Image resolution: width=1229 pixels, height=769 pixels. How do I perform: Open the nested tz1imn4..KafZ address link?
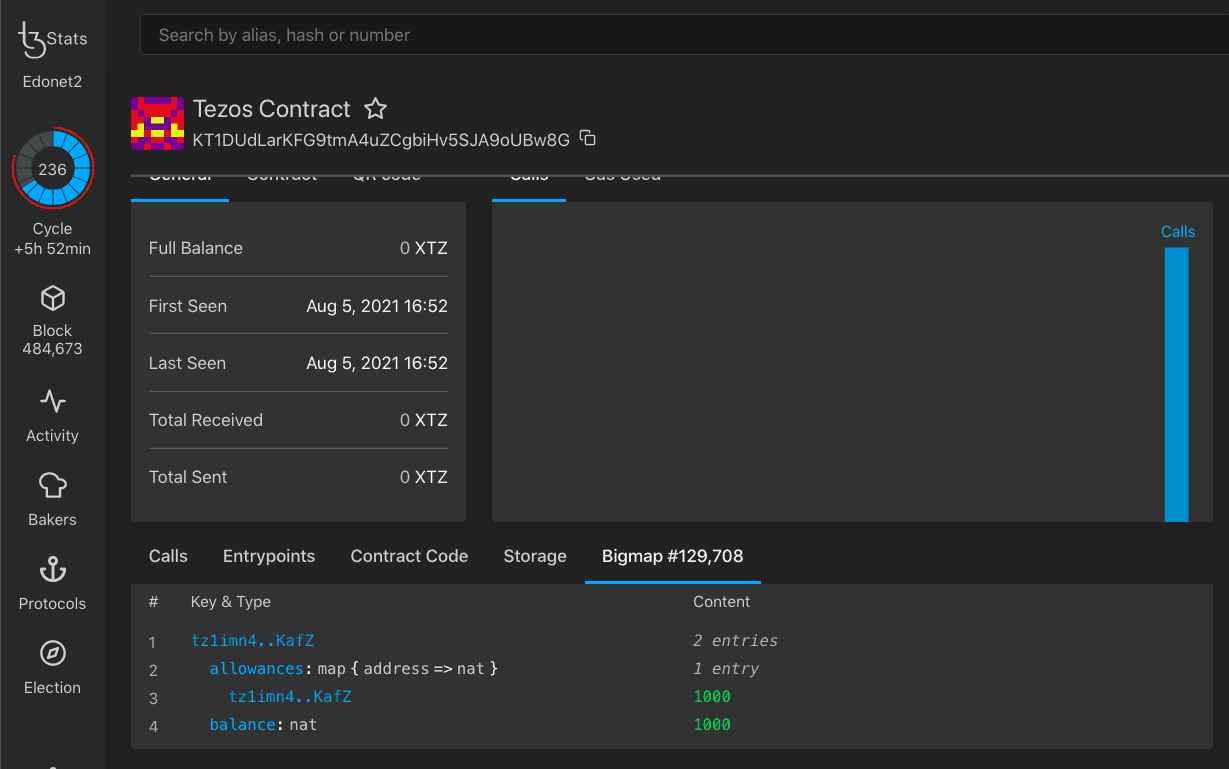[290, 697]
